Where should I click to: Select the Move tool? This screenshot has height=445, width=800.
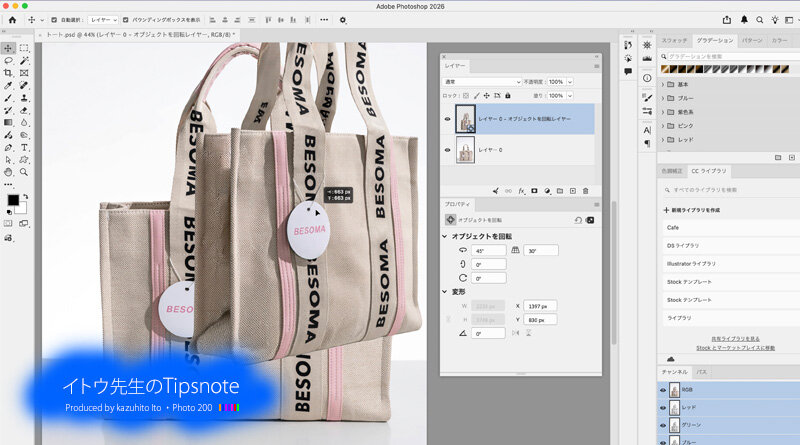click(x=8, y=48)
